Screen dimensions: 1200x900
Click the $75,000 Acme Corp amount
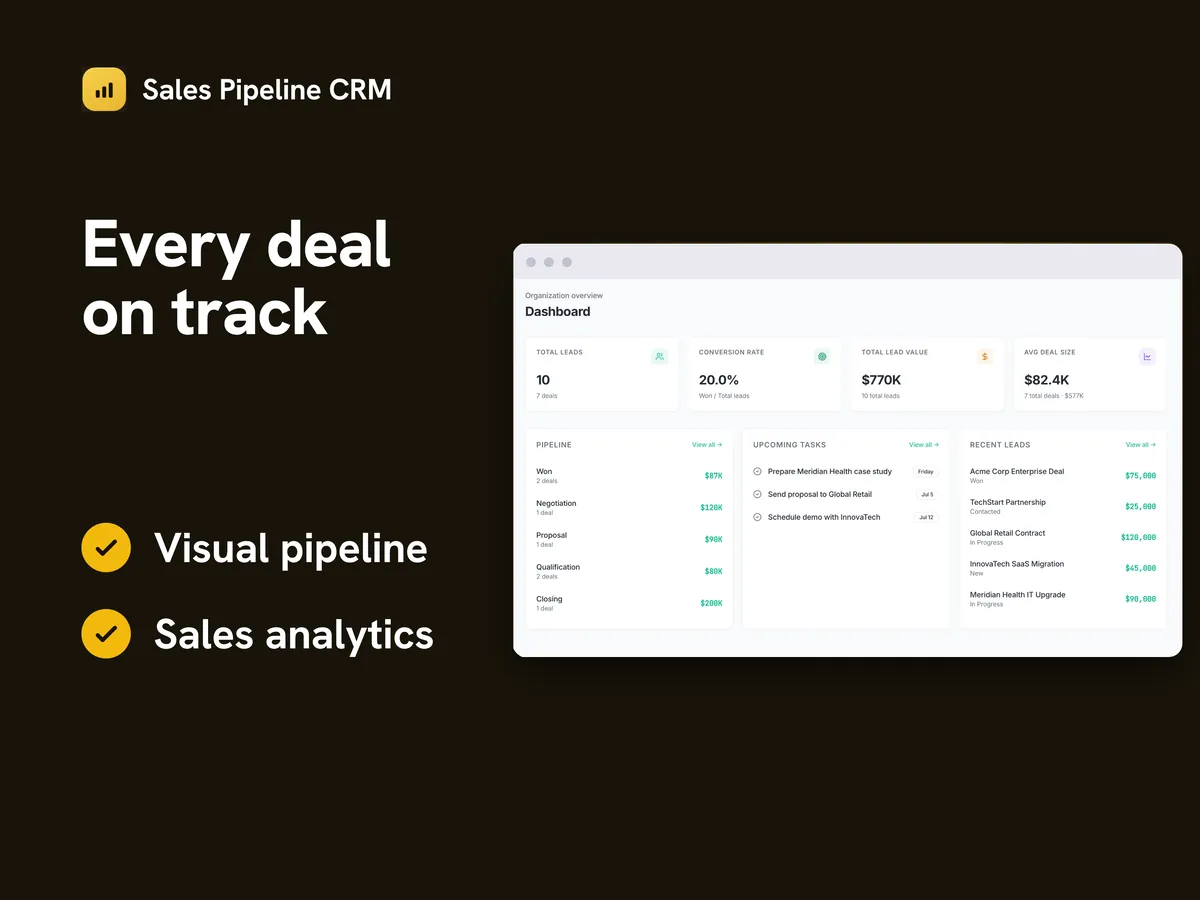click(x=1140, y=476)
